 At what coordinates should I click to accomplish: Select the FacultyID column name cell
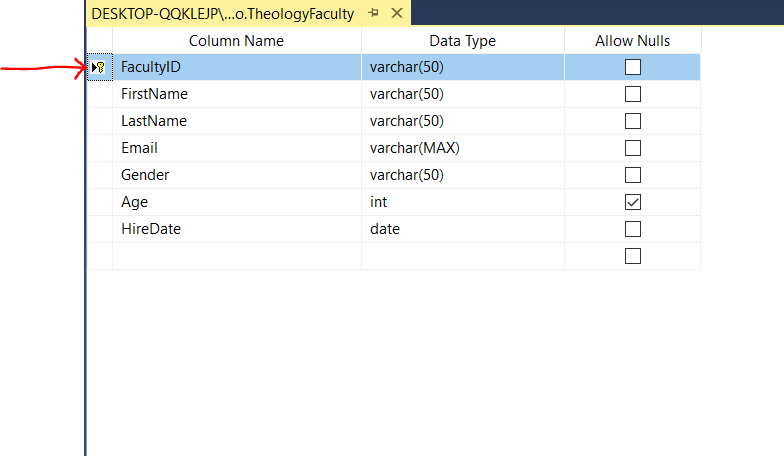236,67
